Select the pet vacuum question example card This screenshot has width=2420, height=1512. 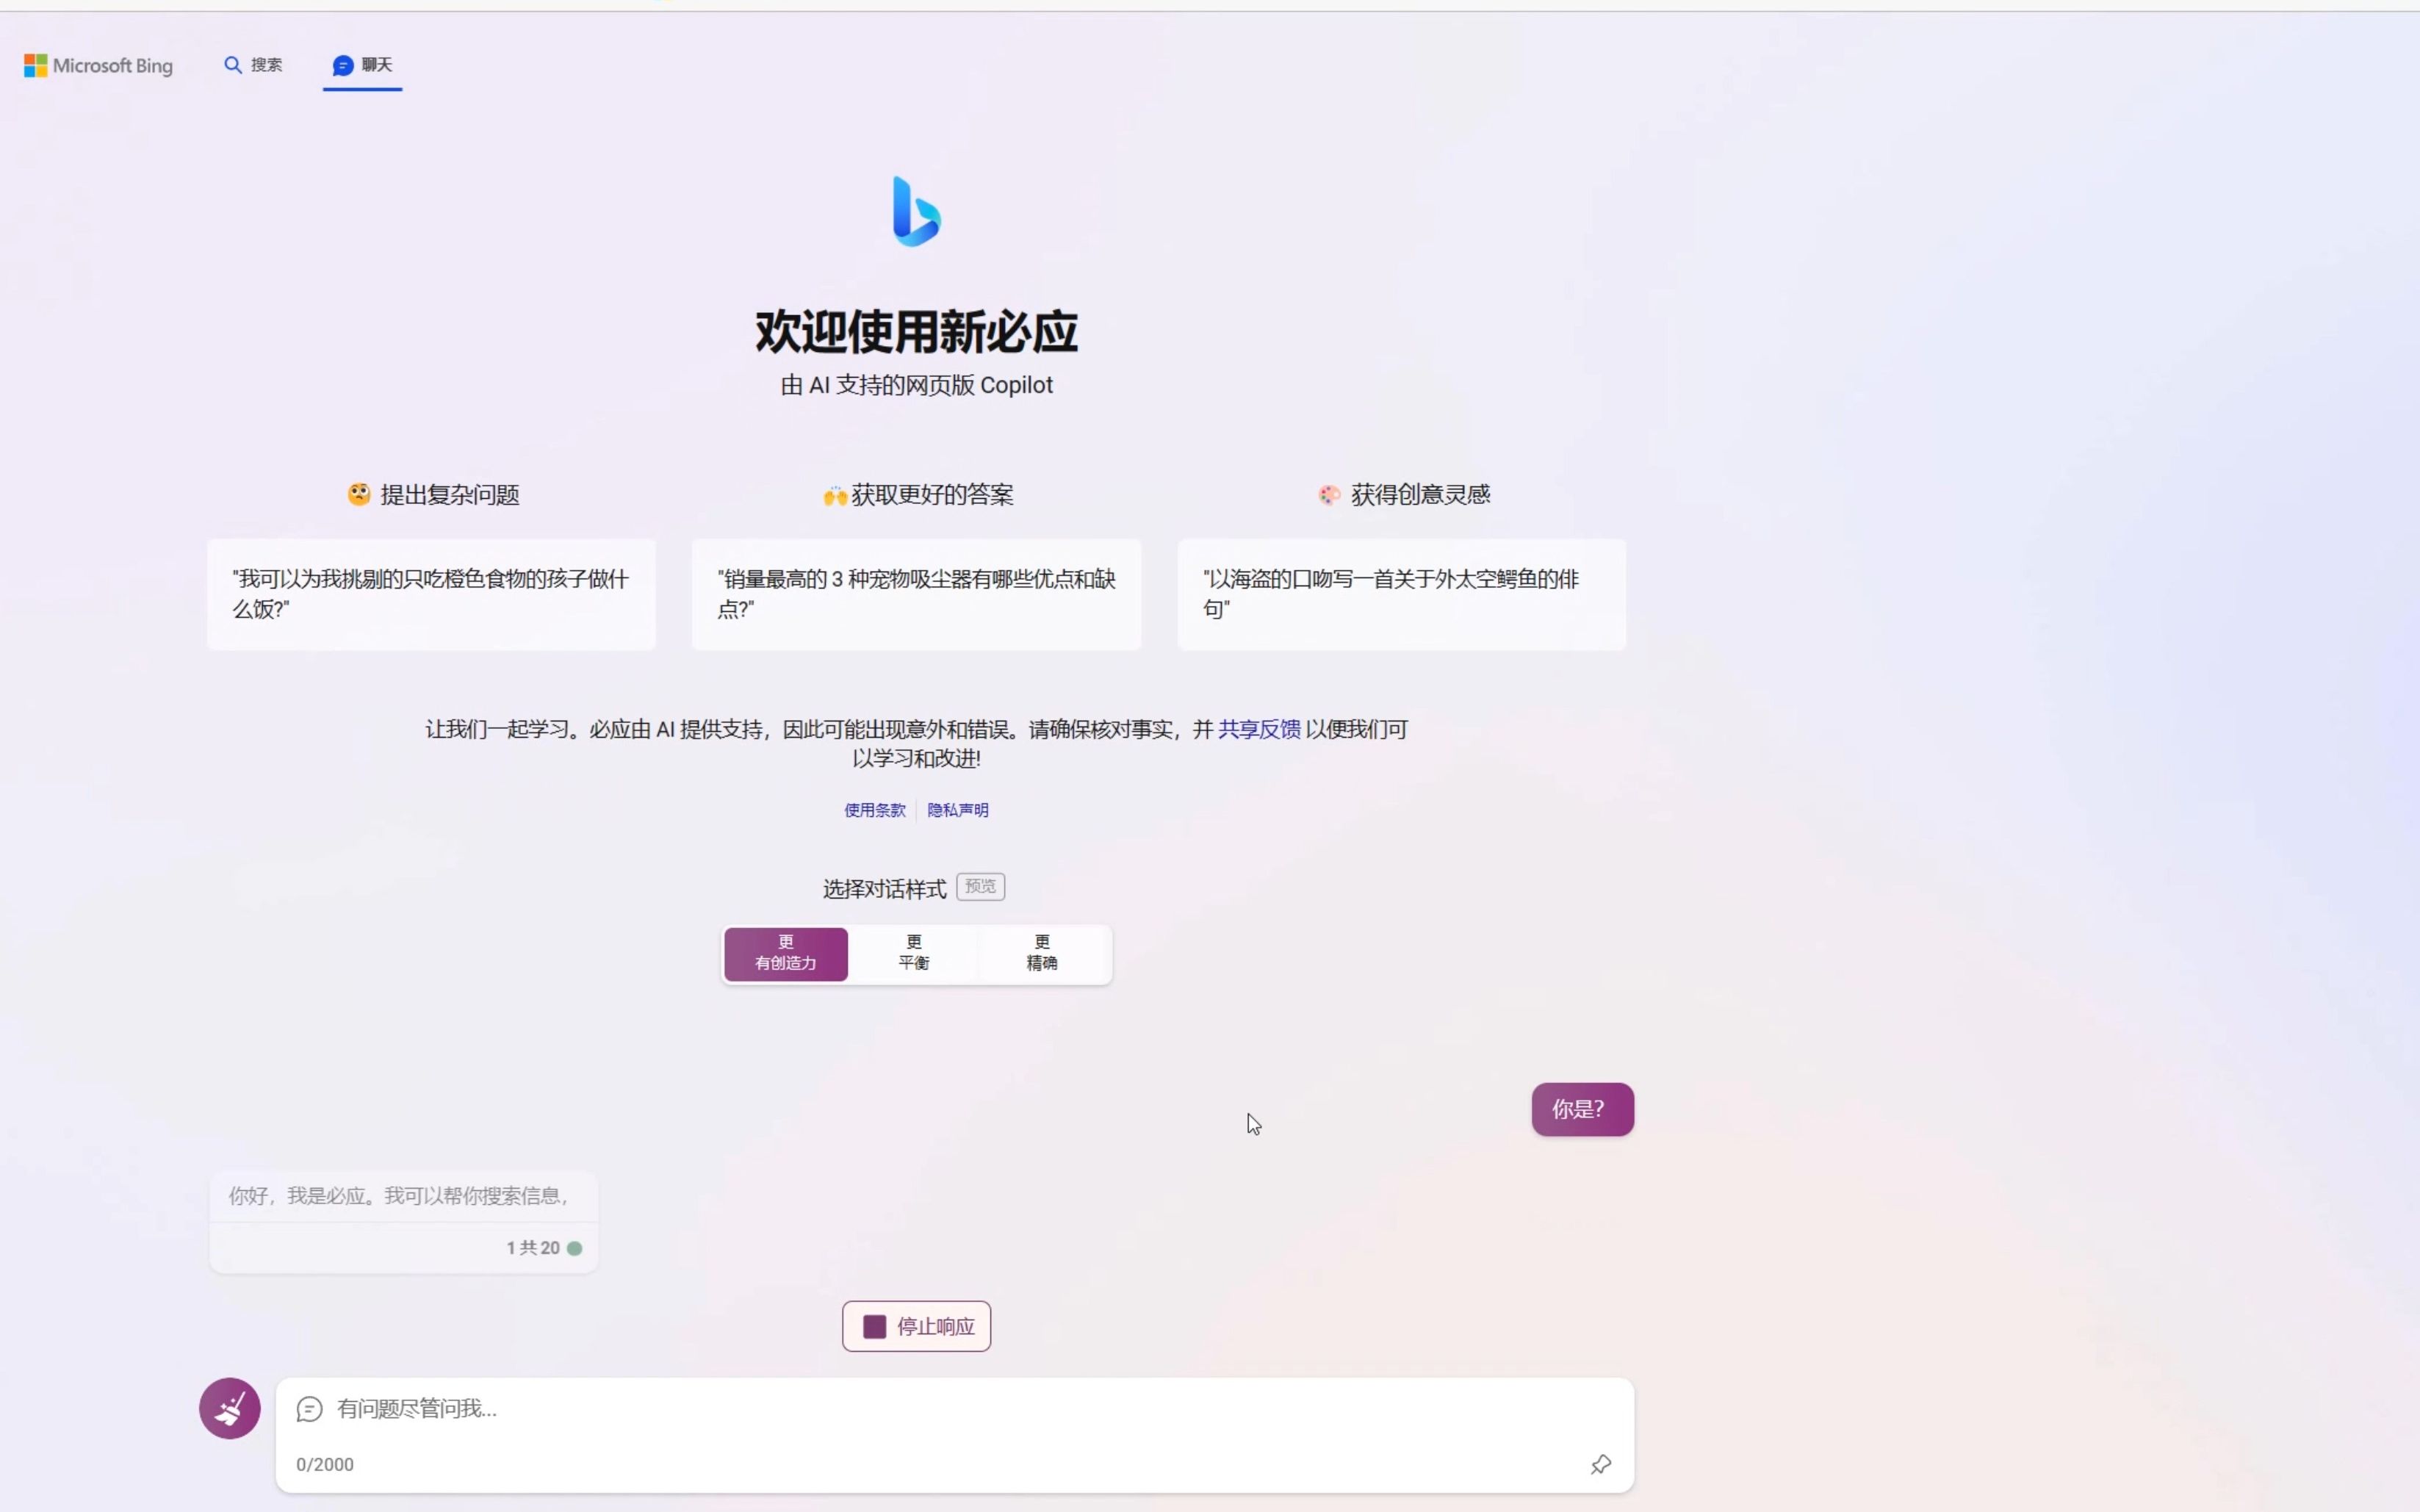pyautogui.click(x=916, y=594)
